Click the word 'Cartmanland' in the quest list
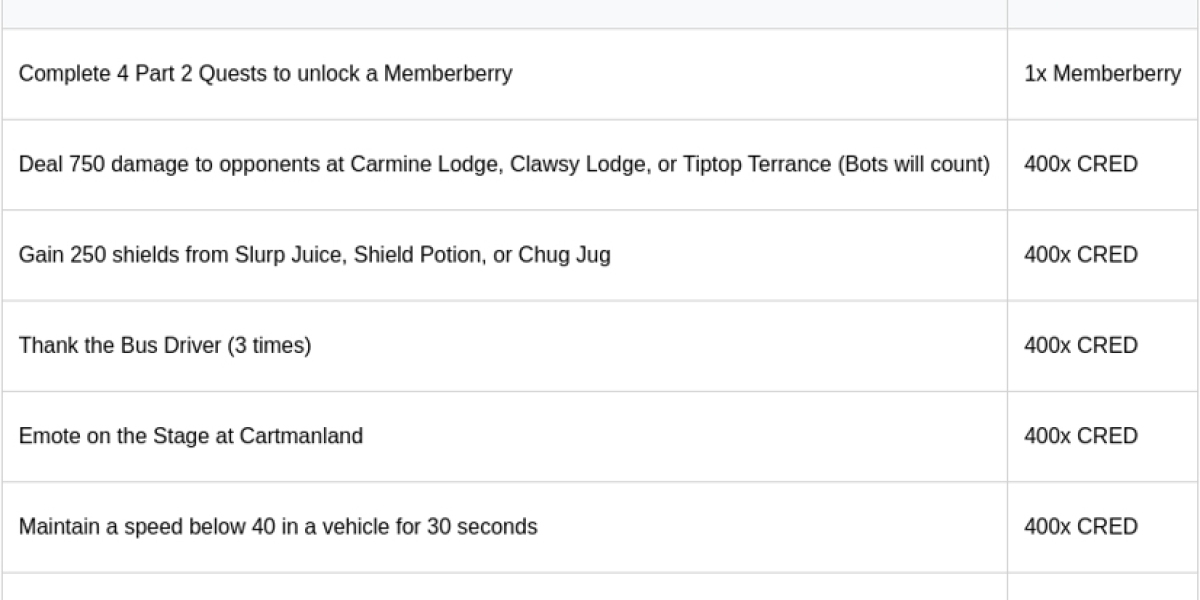The image size is (1200, 600). (301, 436)
